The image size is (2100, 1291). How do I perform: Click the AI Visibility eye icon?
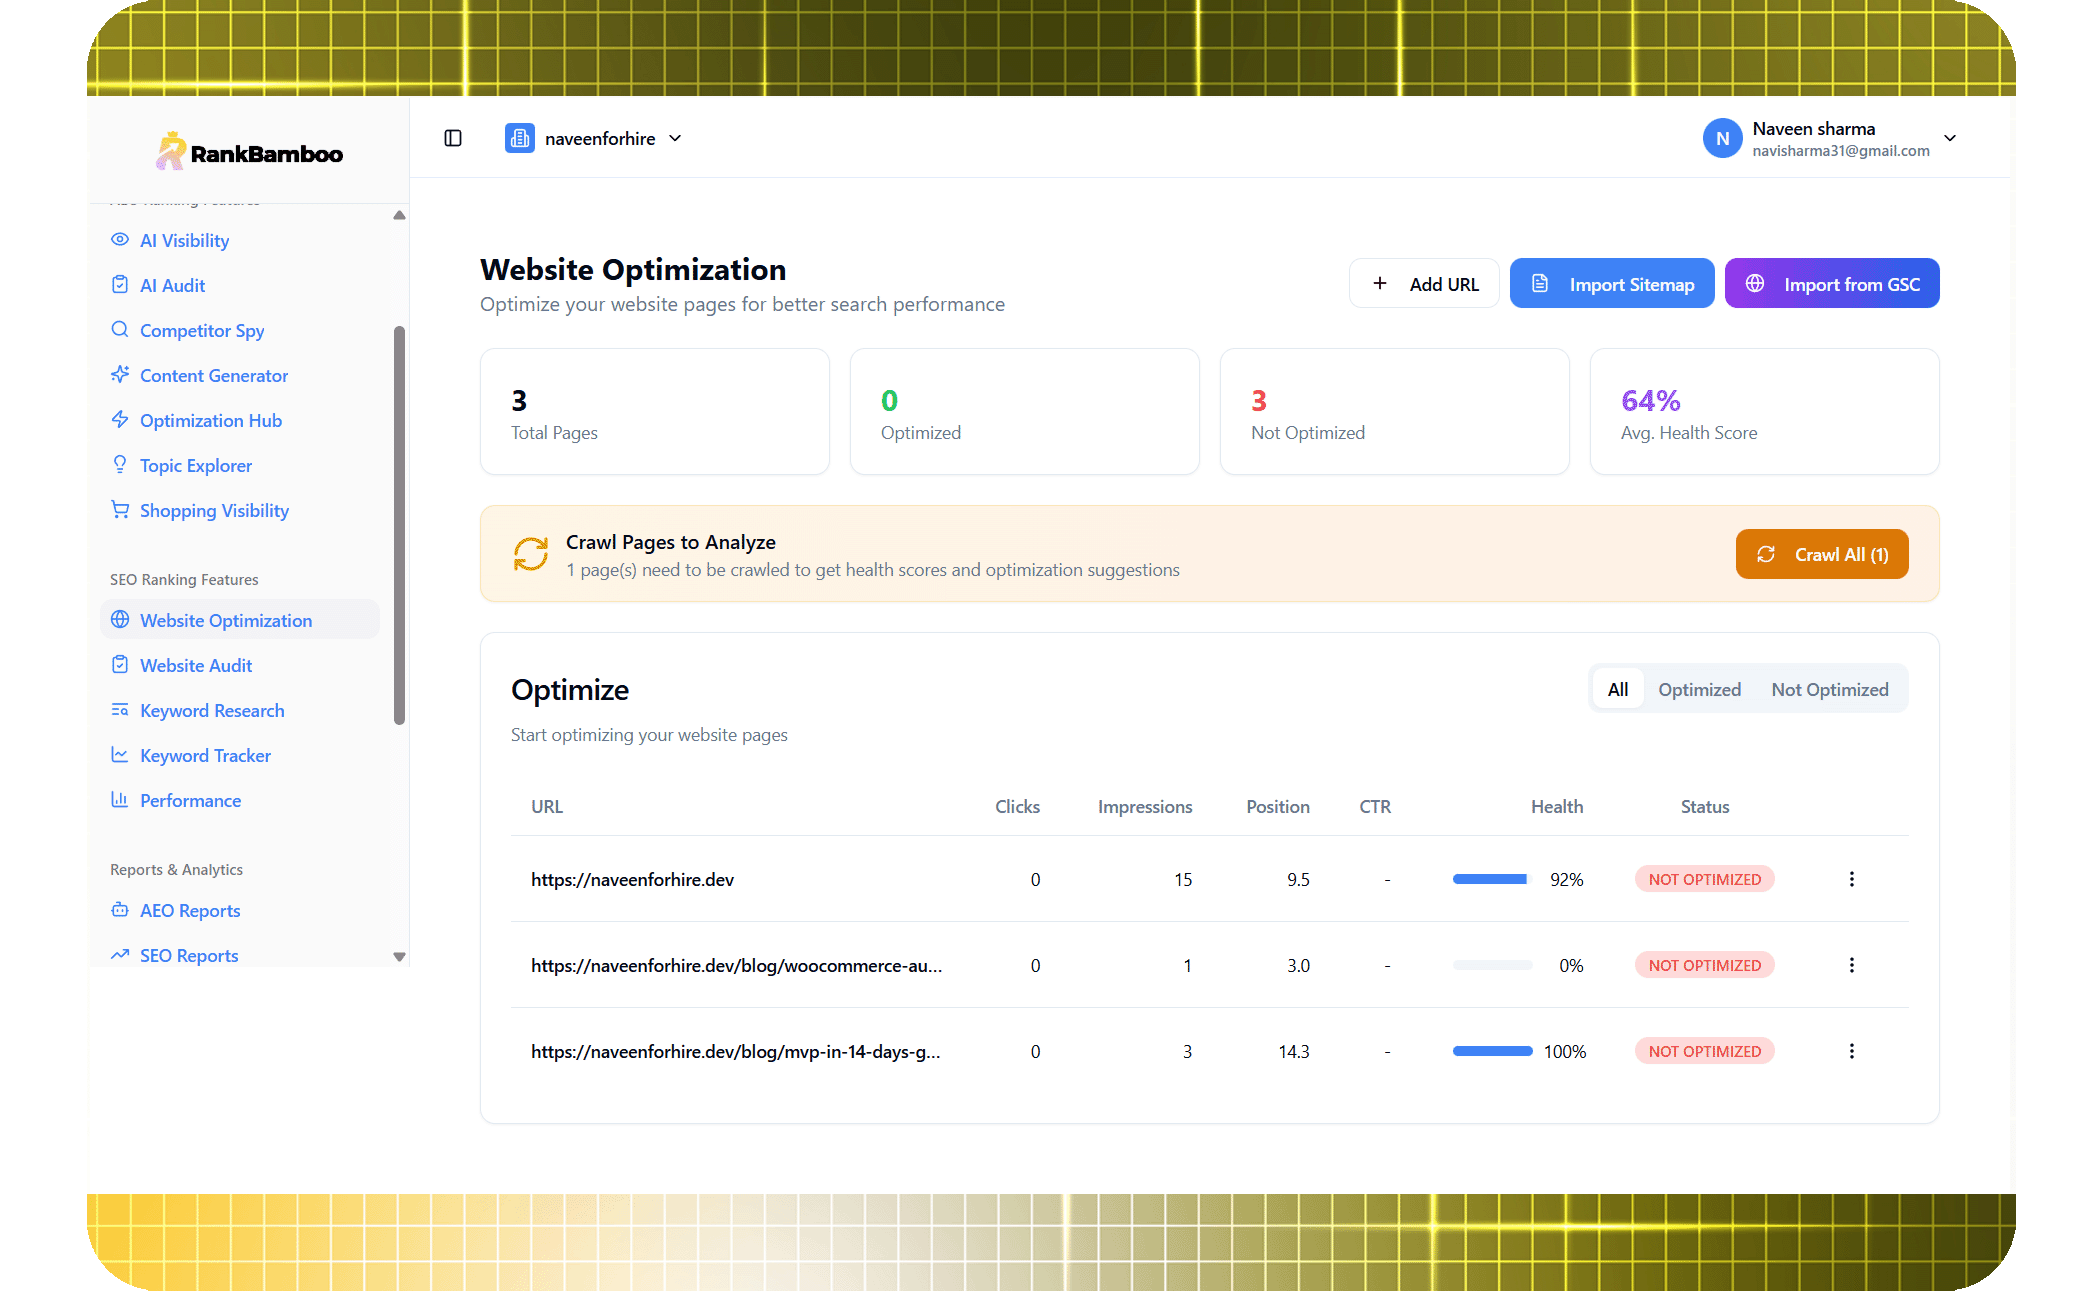[x=120, y=240]
